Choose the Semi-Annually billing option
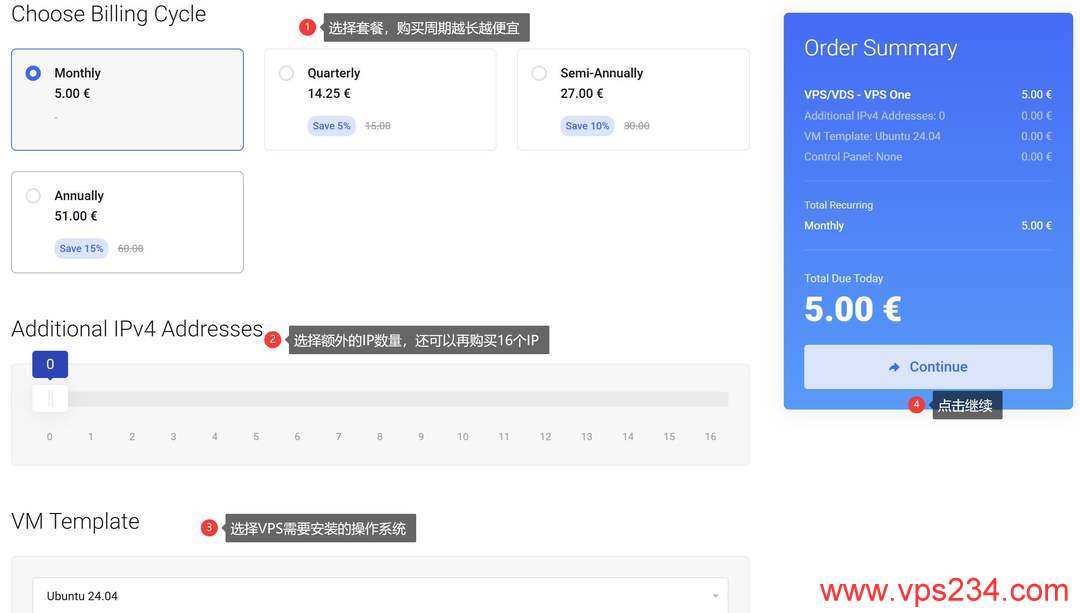The width and height of the screenshot is (1080, 613). 633,99
